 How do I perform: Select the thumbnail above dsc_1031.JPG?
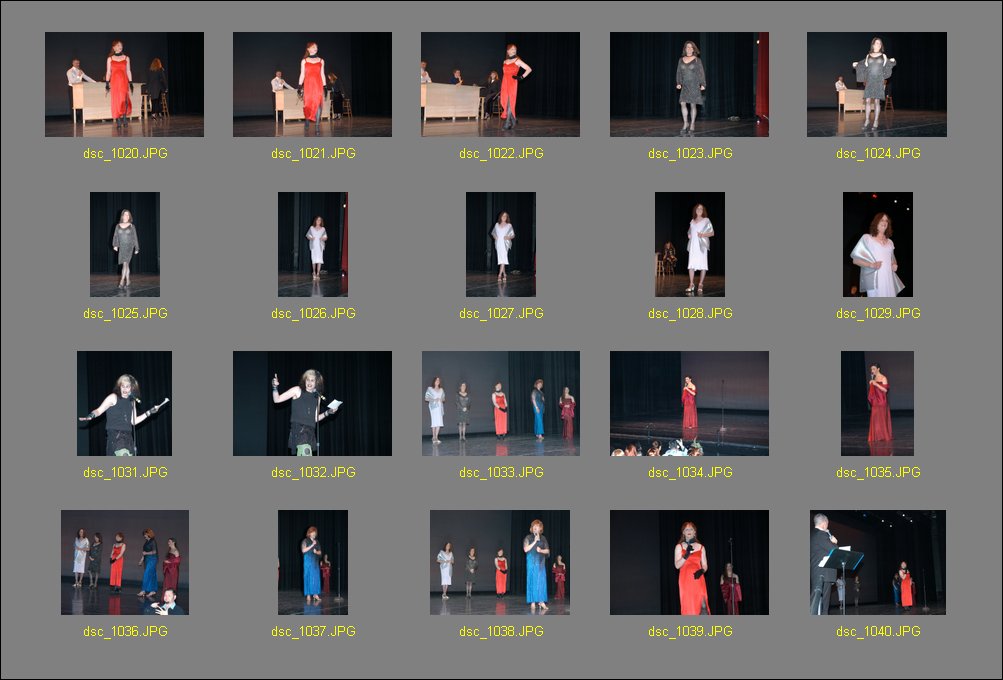tap(125, 404)
